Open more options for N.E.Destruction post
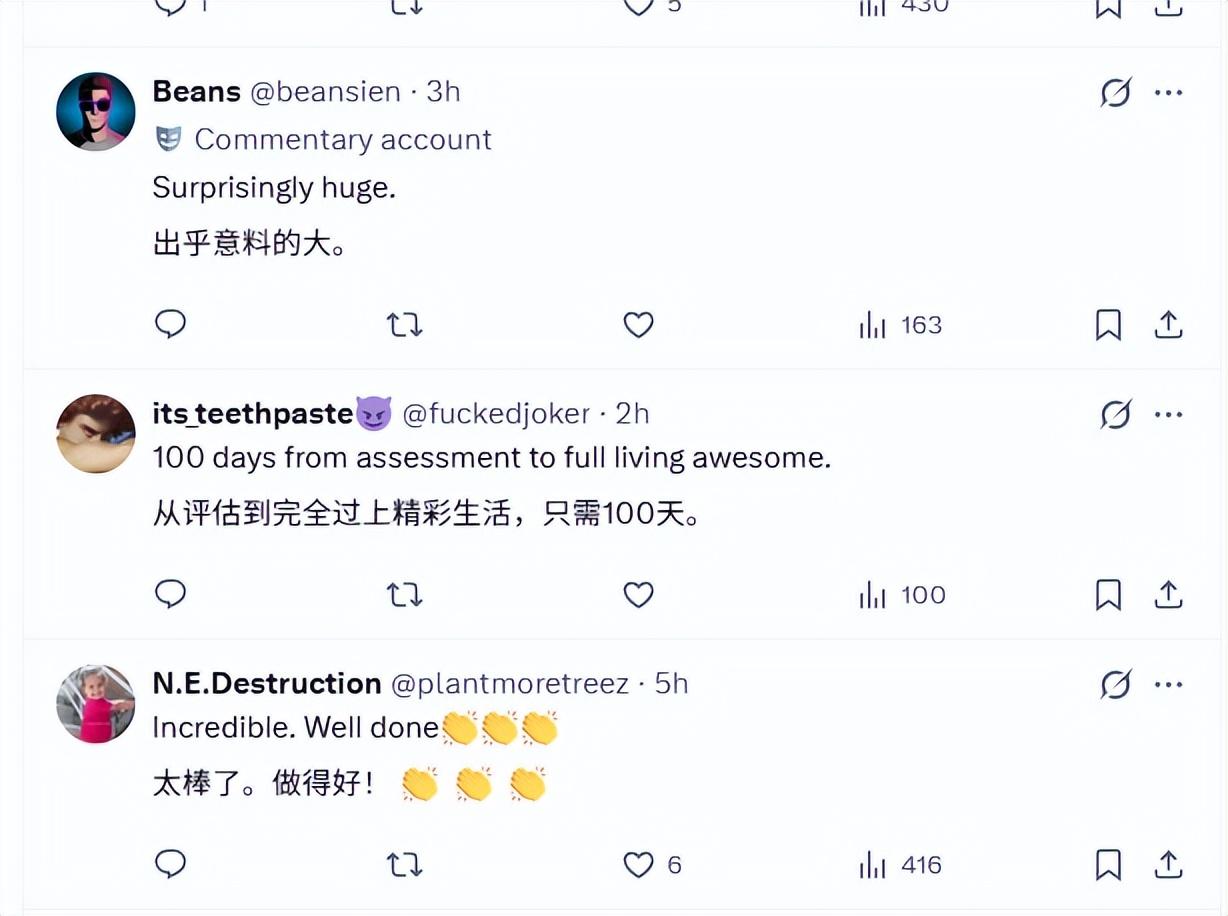1228x916 pixels. point(1168,684)
